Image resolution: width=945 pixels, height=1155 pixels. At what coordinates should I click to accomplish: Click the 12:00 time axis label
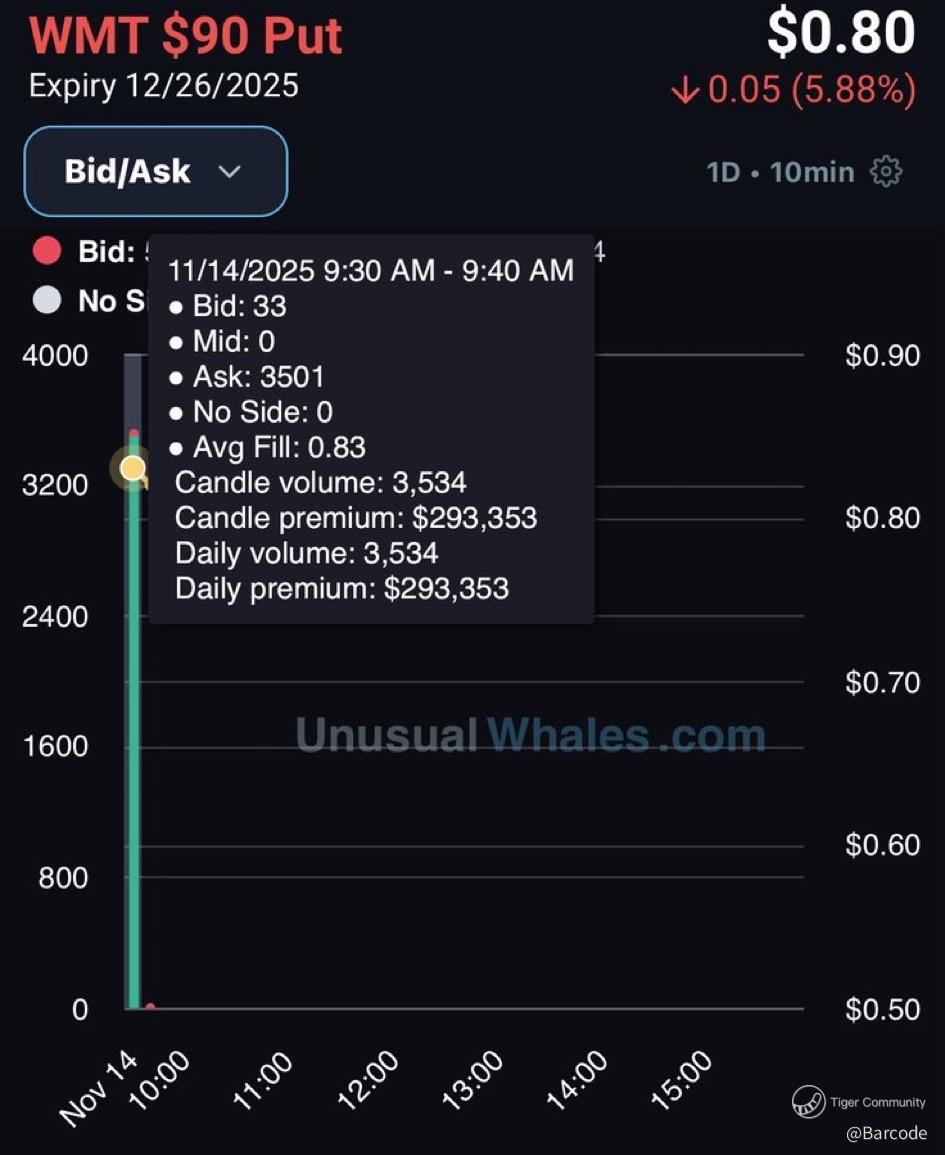point(369,1080)
